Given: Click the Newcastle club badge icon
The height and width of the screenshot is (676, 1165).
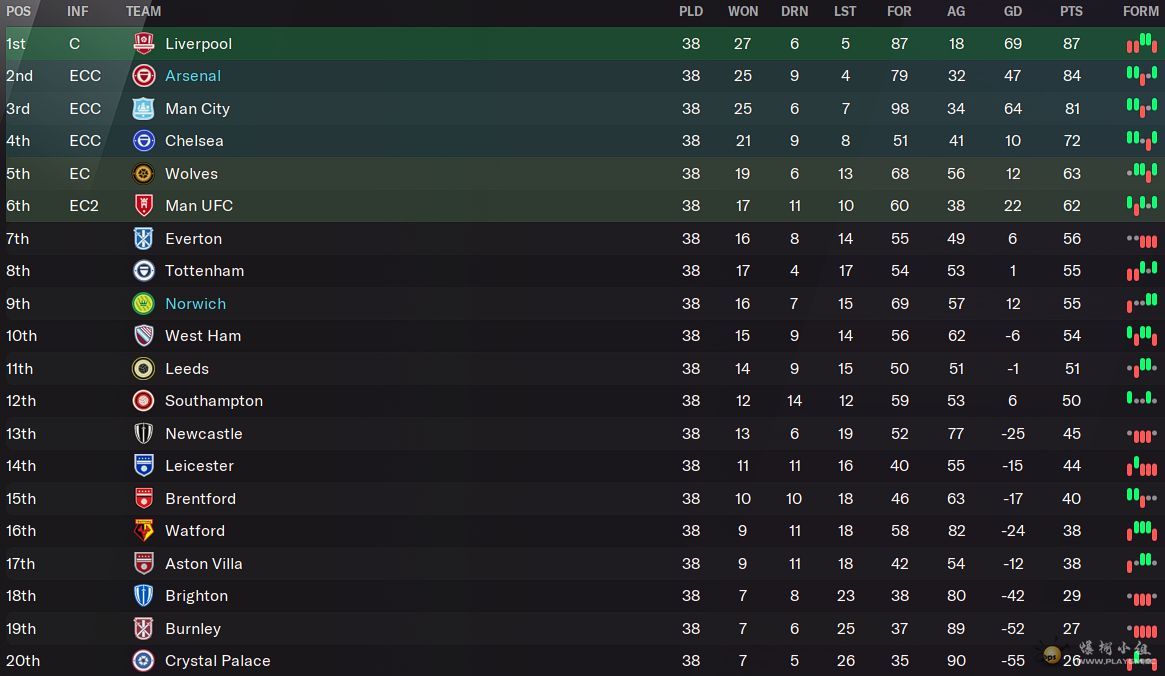Looking at the screenshot, I should (144, 434).
